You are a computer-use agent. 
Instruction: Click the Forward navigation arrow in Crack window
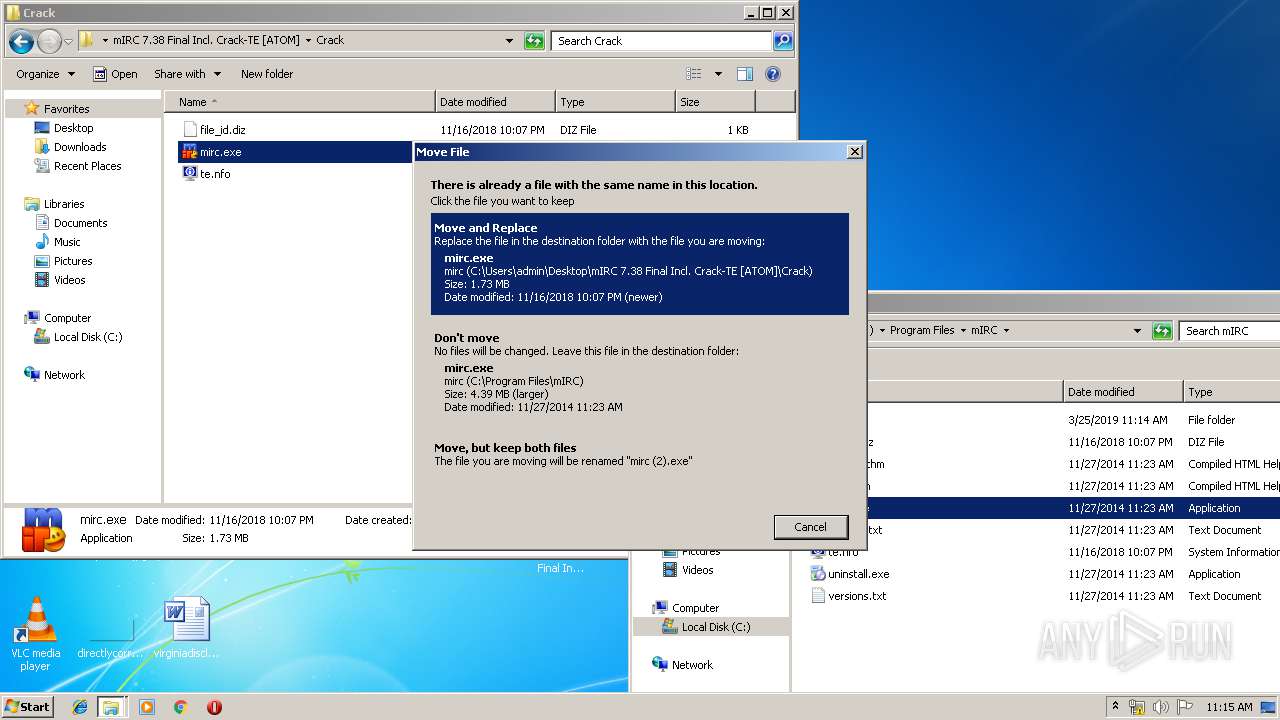pyautogui.click(x=48, y=41)
